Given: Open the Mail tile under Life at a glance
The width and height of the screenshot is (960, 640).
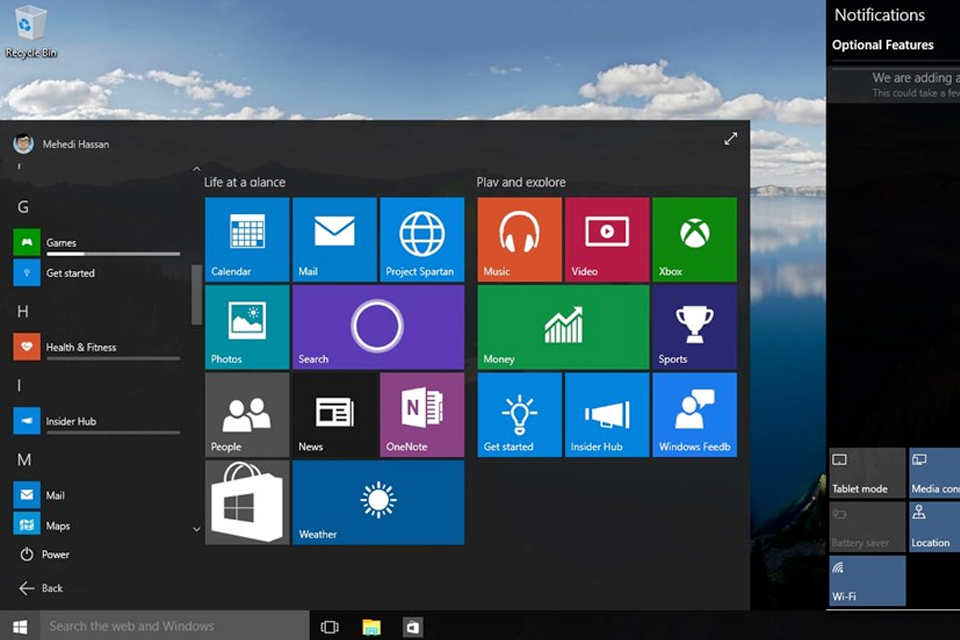Looking at the screenshot, I should coord(335,239).
